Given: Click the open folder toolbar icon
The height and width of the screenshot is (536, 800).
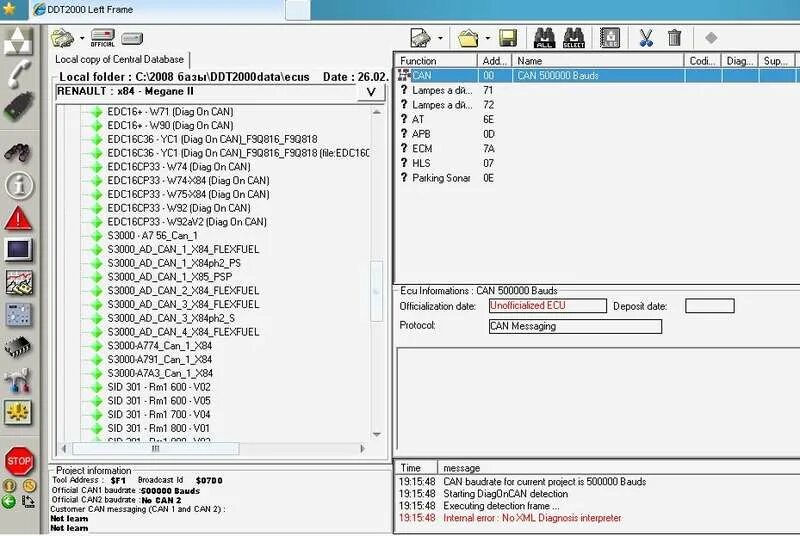Looking at the screenshot, I should tap(468, 38).
